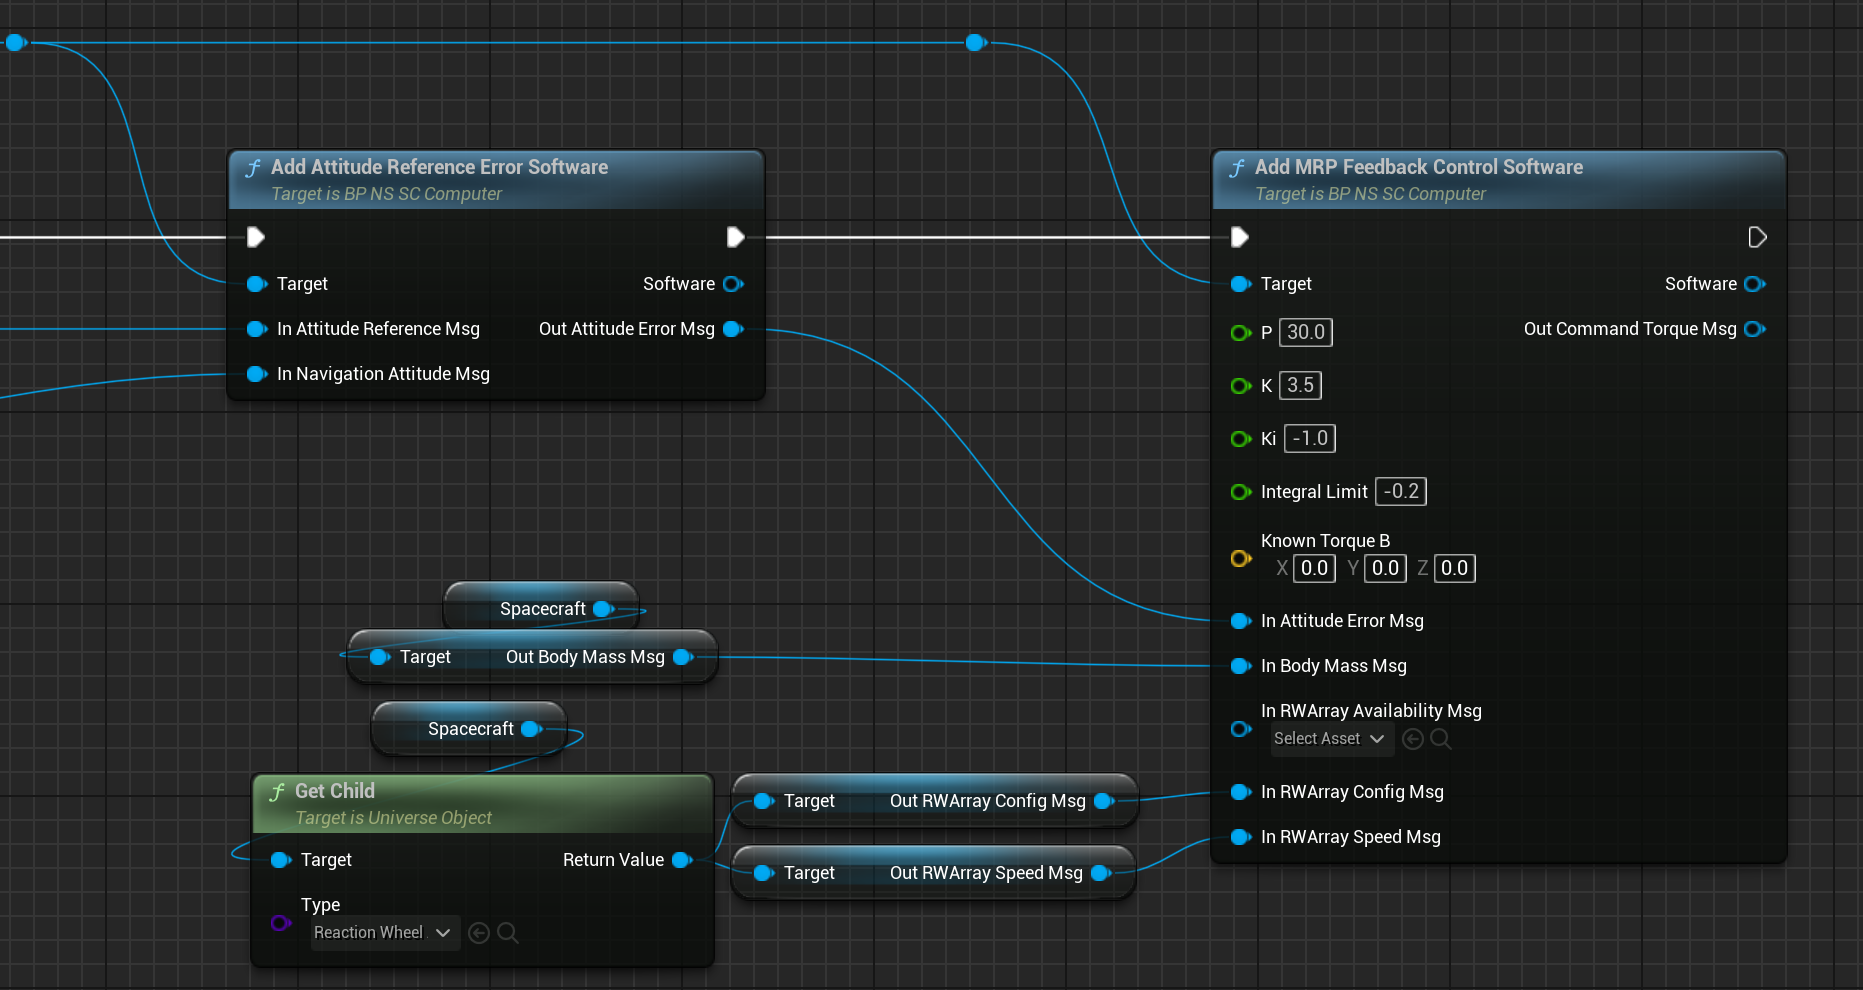
Task: Select the Add MRP Feedback Control Software node title
Action: click(1418, 167)
